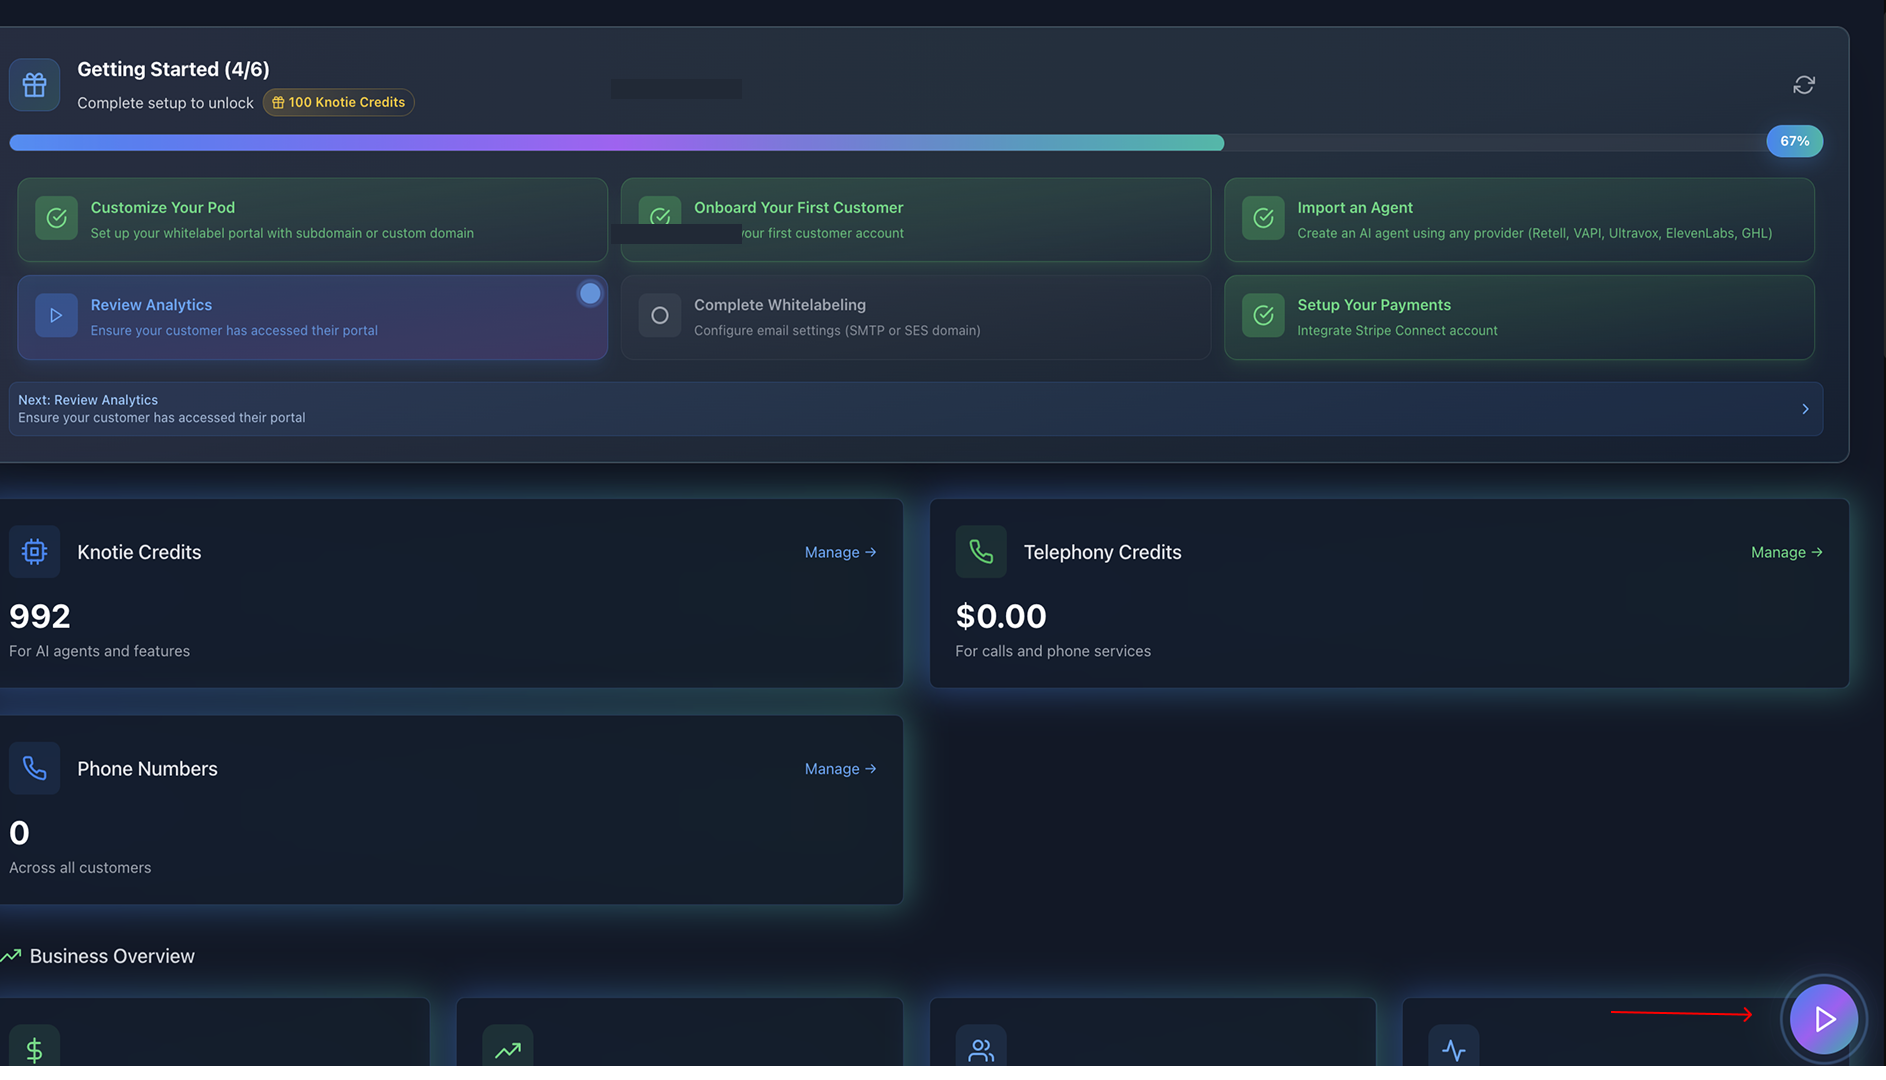Viewport: 1886px width, 1080px height.
Task: Click Manage link in Knotie Credits card
Action: pyautogui.click(x=840, y=552)
